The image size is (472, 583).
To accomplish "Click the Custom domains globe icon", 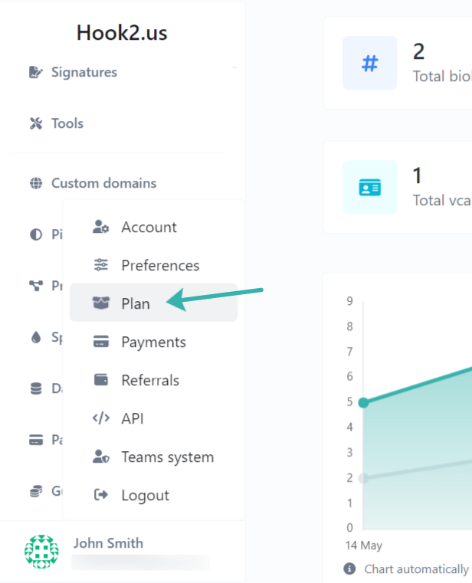I will (36, 183).
